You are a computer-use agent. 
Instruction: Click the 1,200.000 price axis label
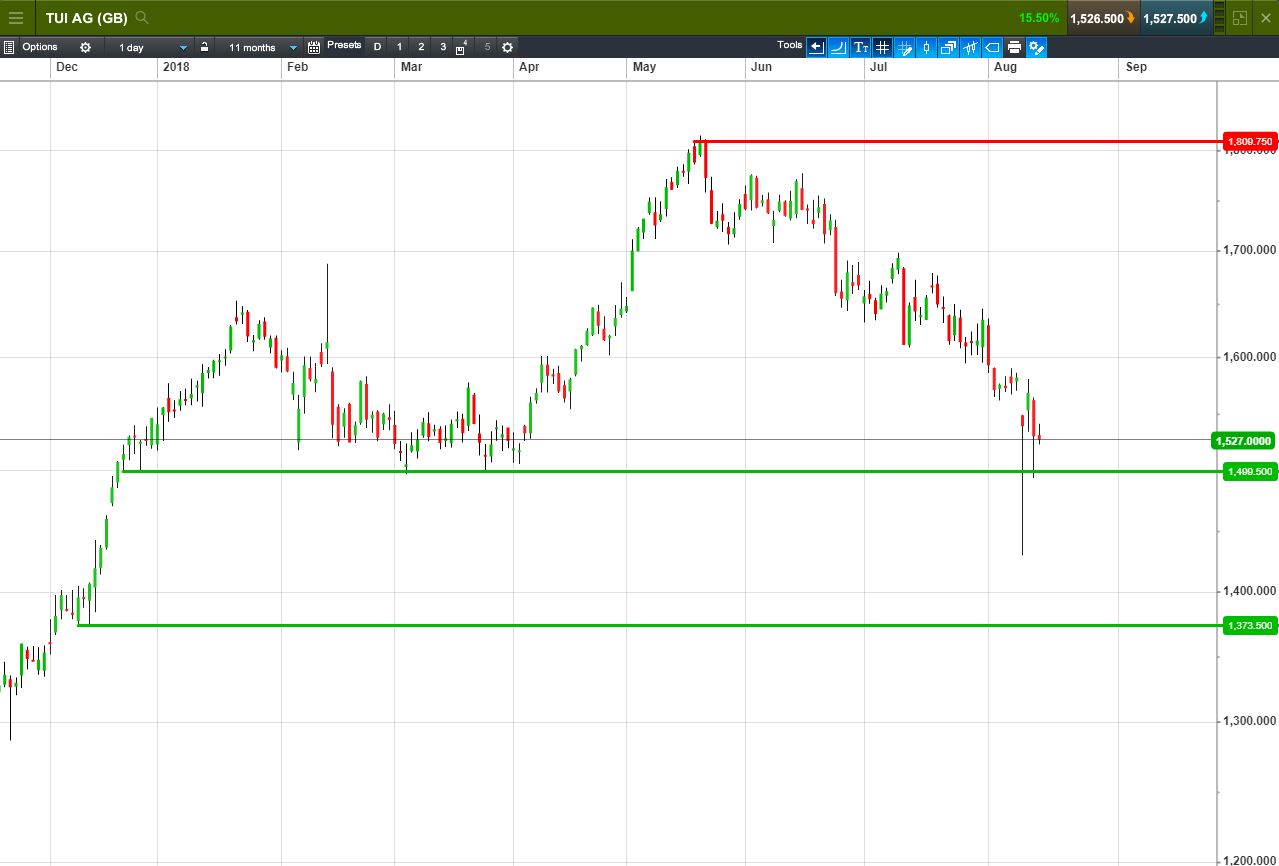(1249, 860)
